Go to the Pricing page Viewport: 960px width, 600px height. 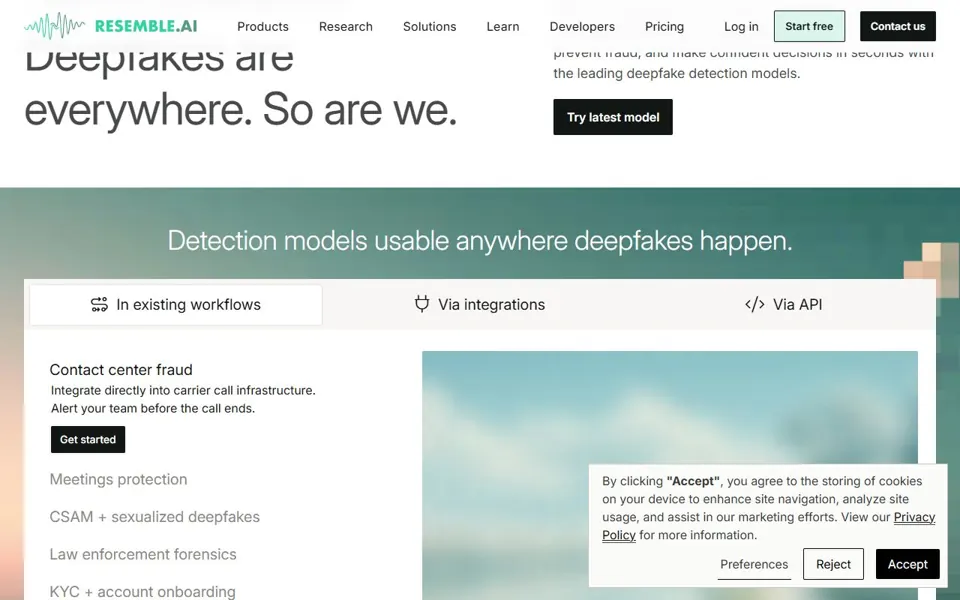[664, 26]
